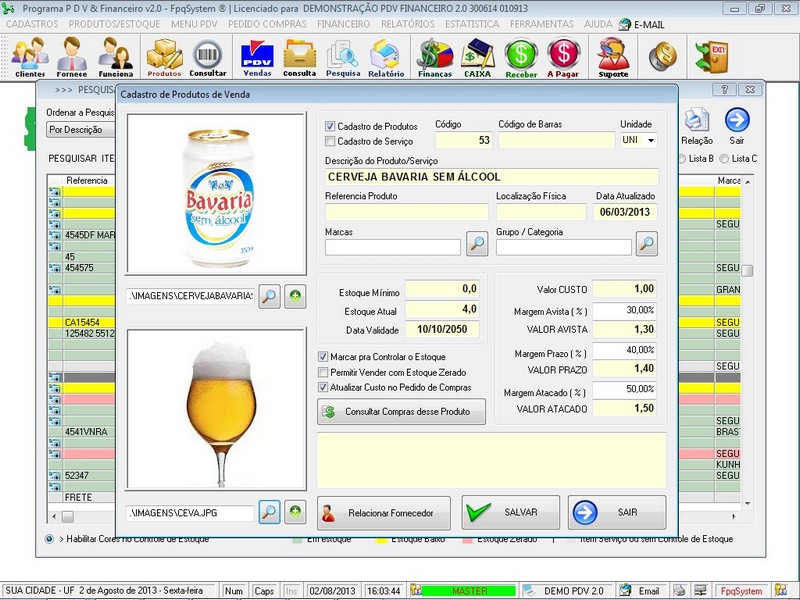Image resolution: width=800 pixels, height=600 pixels.
Task: Click the green EXIT door icon
Action: click(711, 56)
